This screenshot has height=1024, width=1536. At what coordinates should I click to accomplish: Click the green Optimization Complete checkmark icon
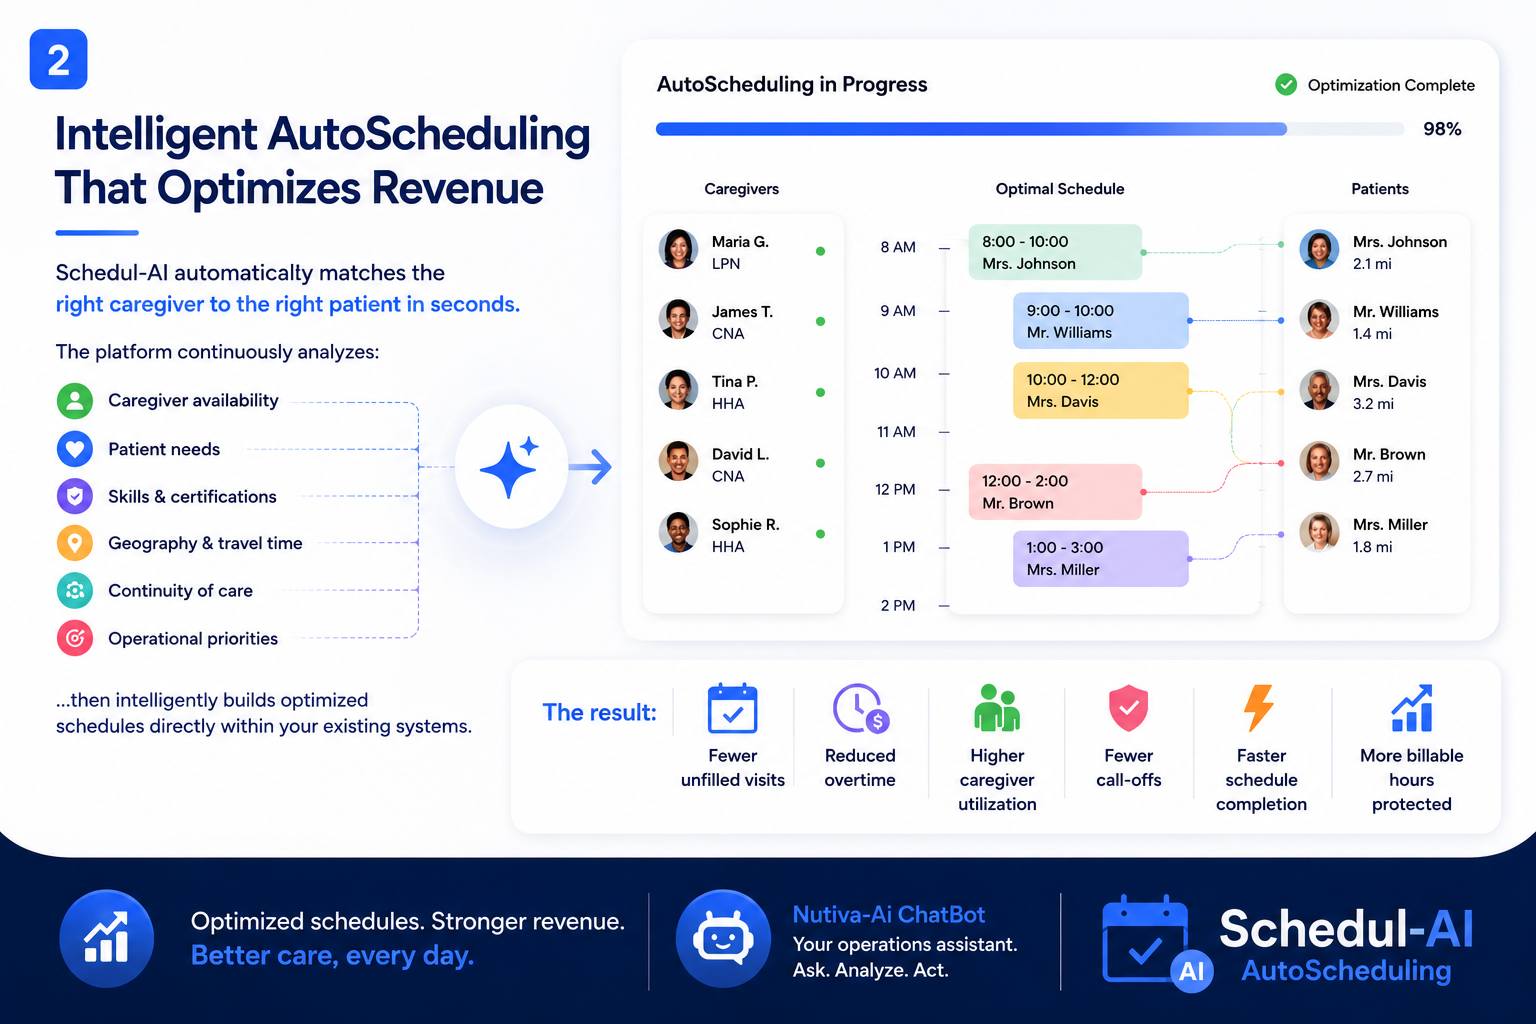[1286, 85]
